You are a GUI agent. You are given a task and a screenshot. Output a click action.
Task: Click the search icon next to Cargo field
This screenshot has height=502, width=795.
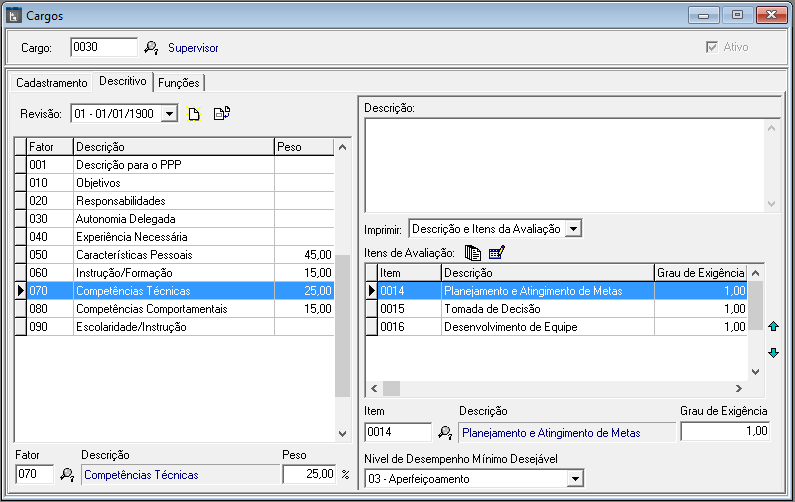click(x=151, y=48)
